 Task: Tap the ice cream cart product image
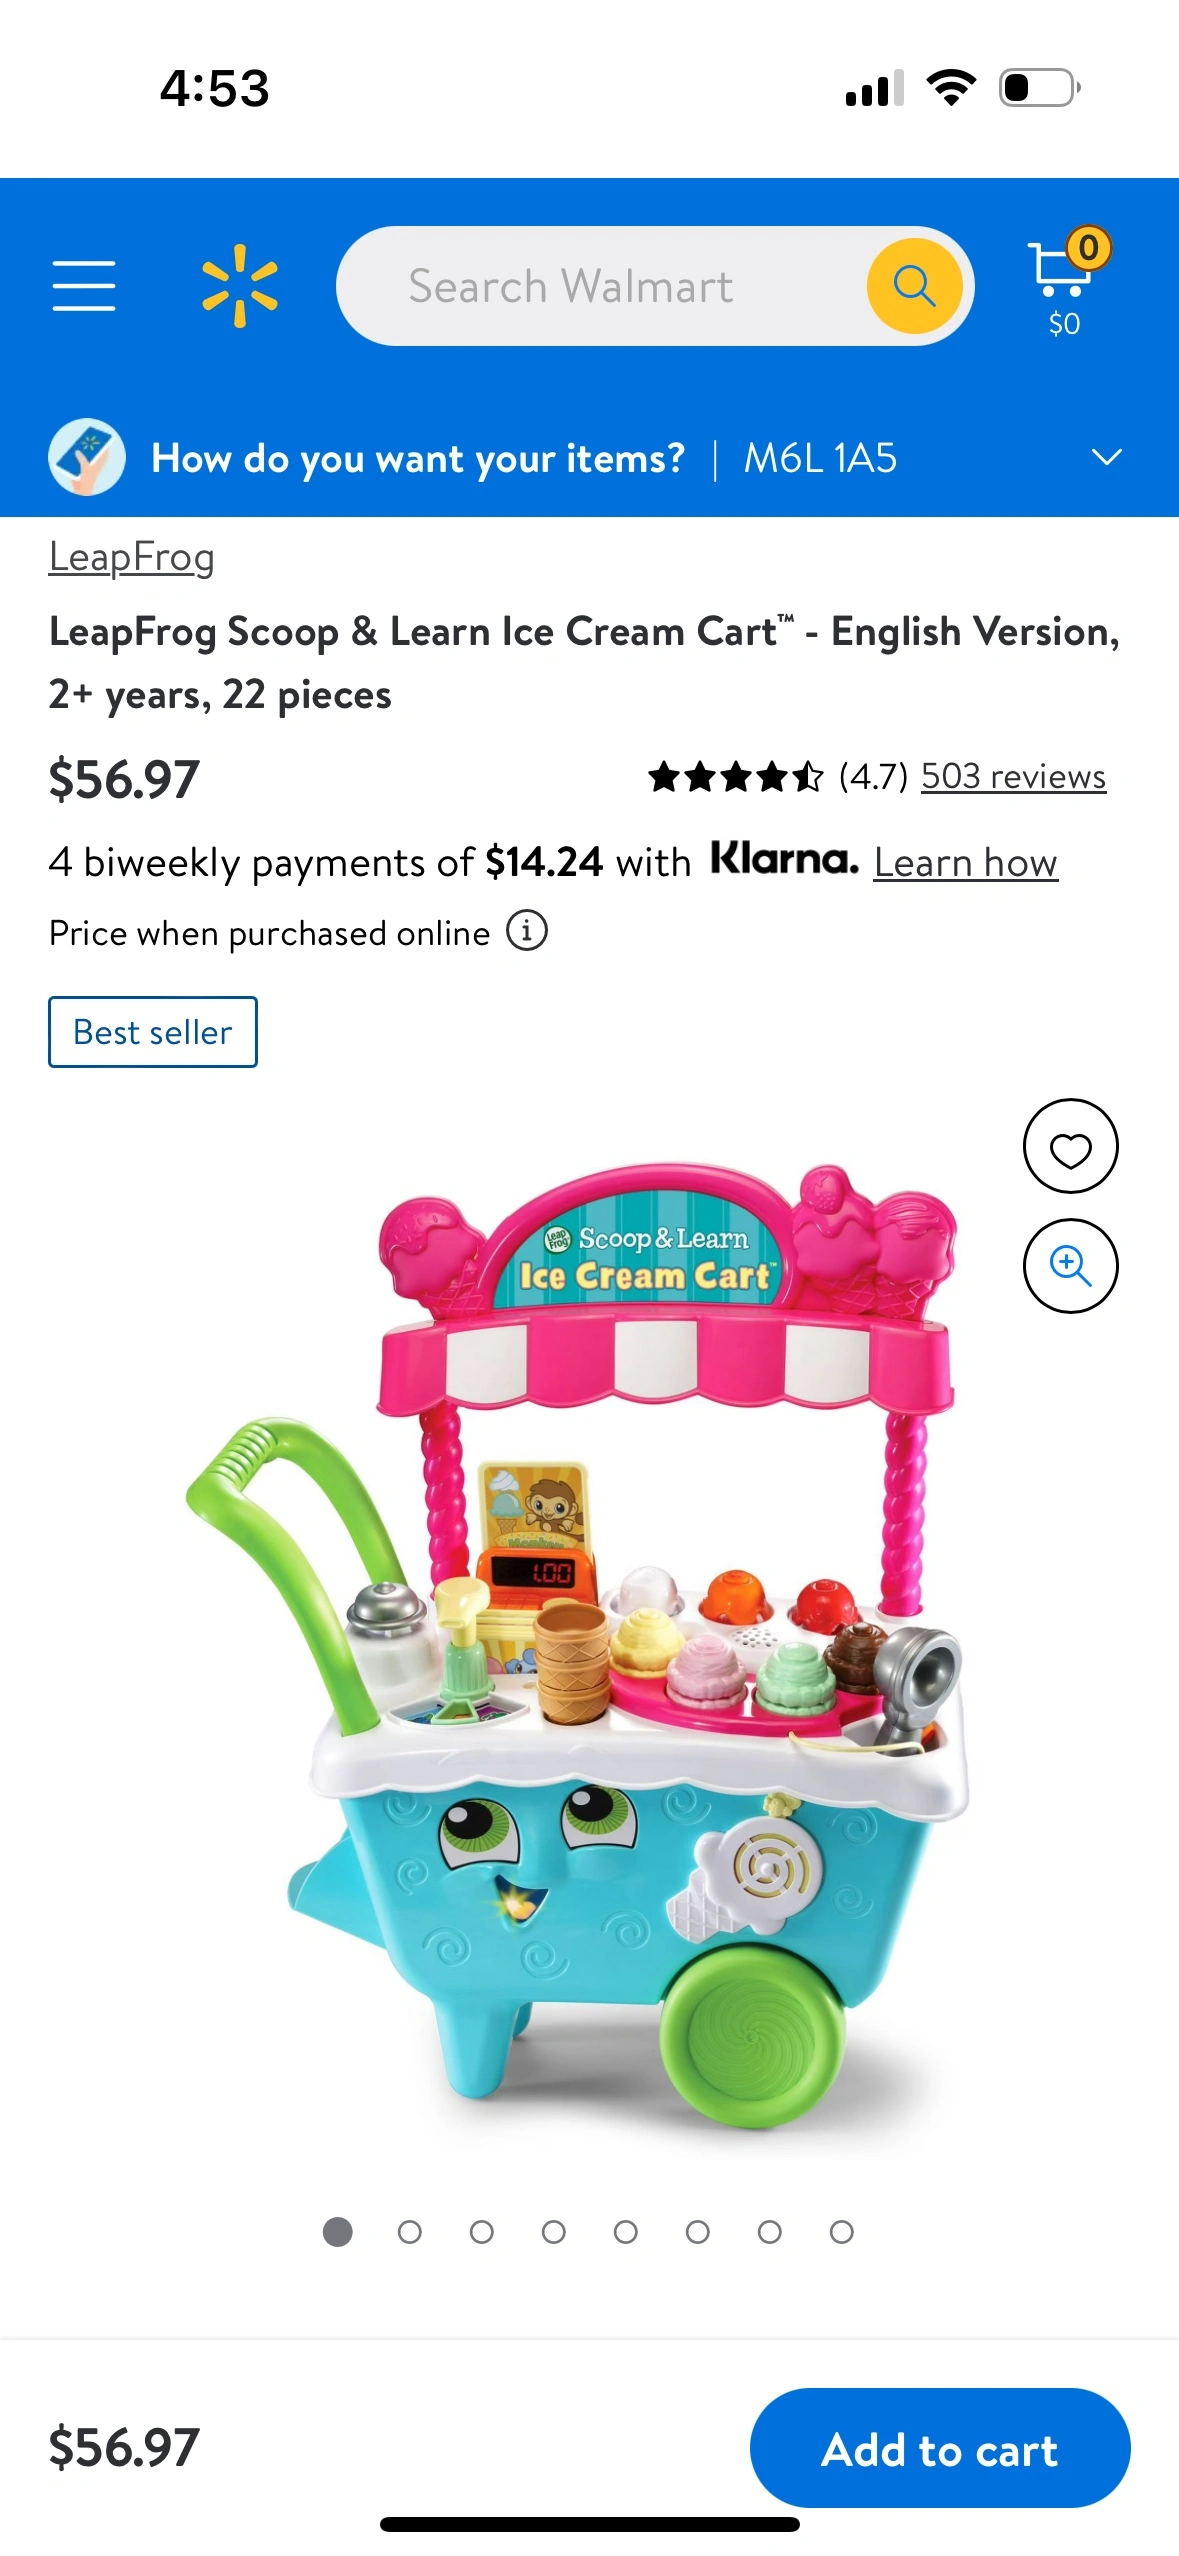(x=578, y=1645)
